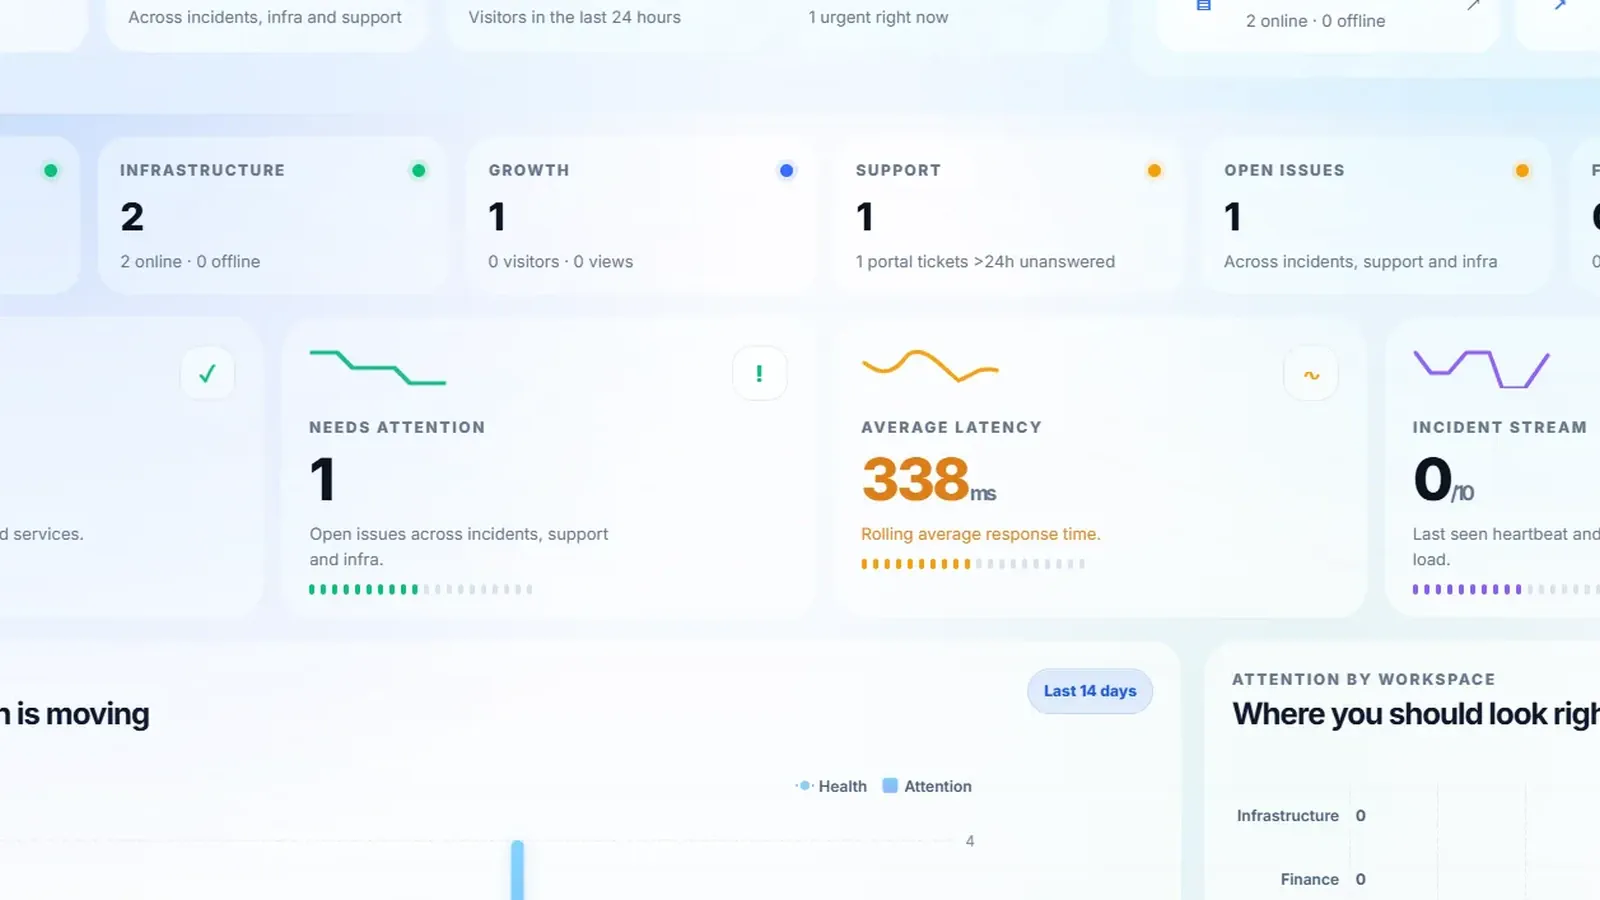The height and width of the screenshot is (900, 1600).
Task: Click the checkmark icon button
Action: pos(207,374)
